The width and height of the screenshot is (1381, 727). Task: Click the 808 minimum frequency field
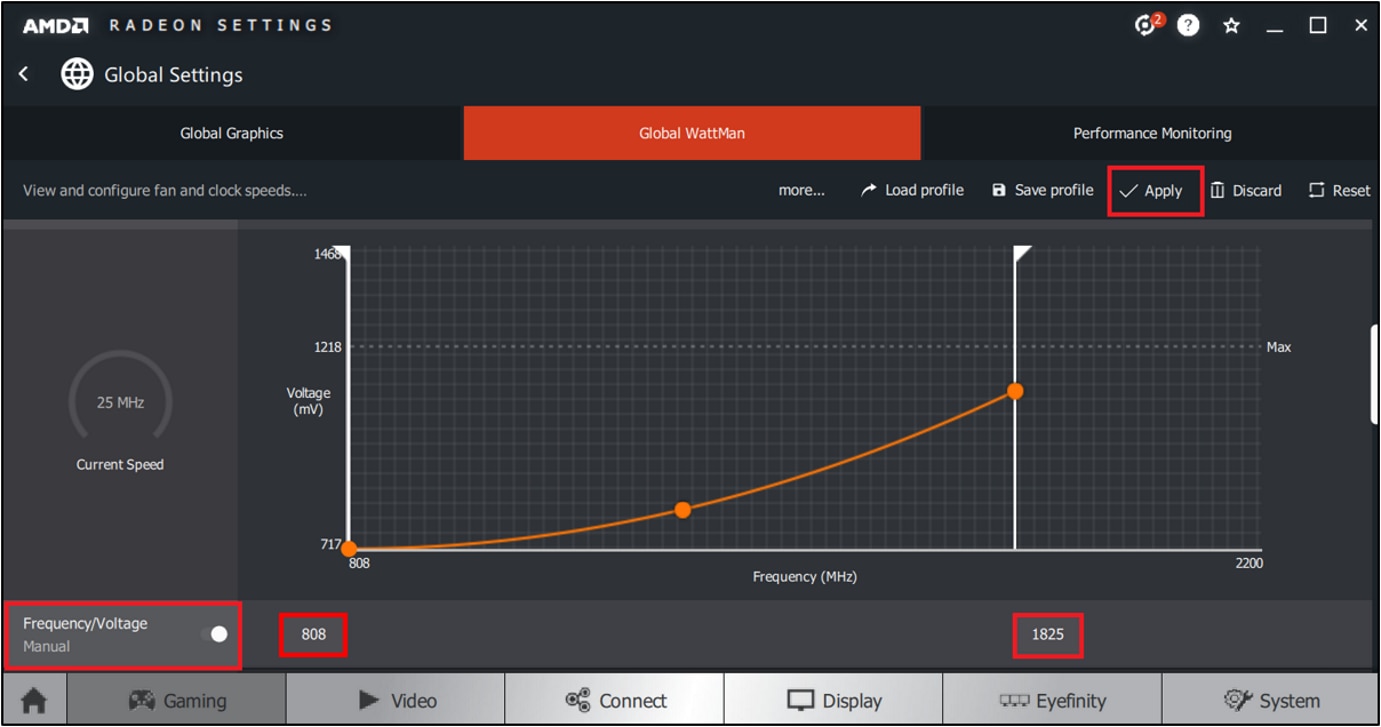point(314,634)
